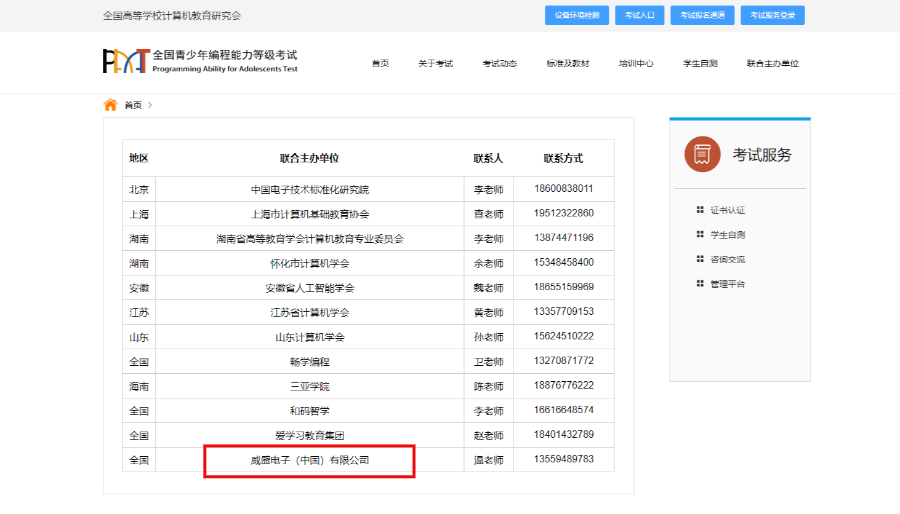Click the orange home icon in the breadcrumb
Viewport: 900px width, 514px height.
tap(110, 105)
